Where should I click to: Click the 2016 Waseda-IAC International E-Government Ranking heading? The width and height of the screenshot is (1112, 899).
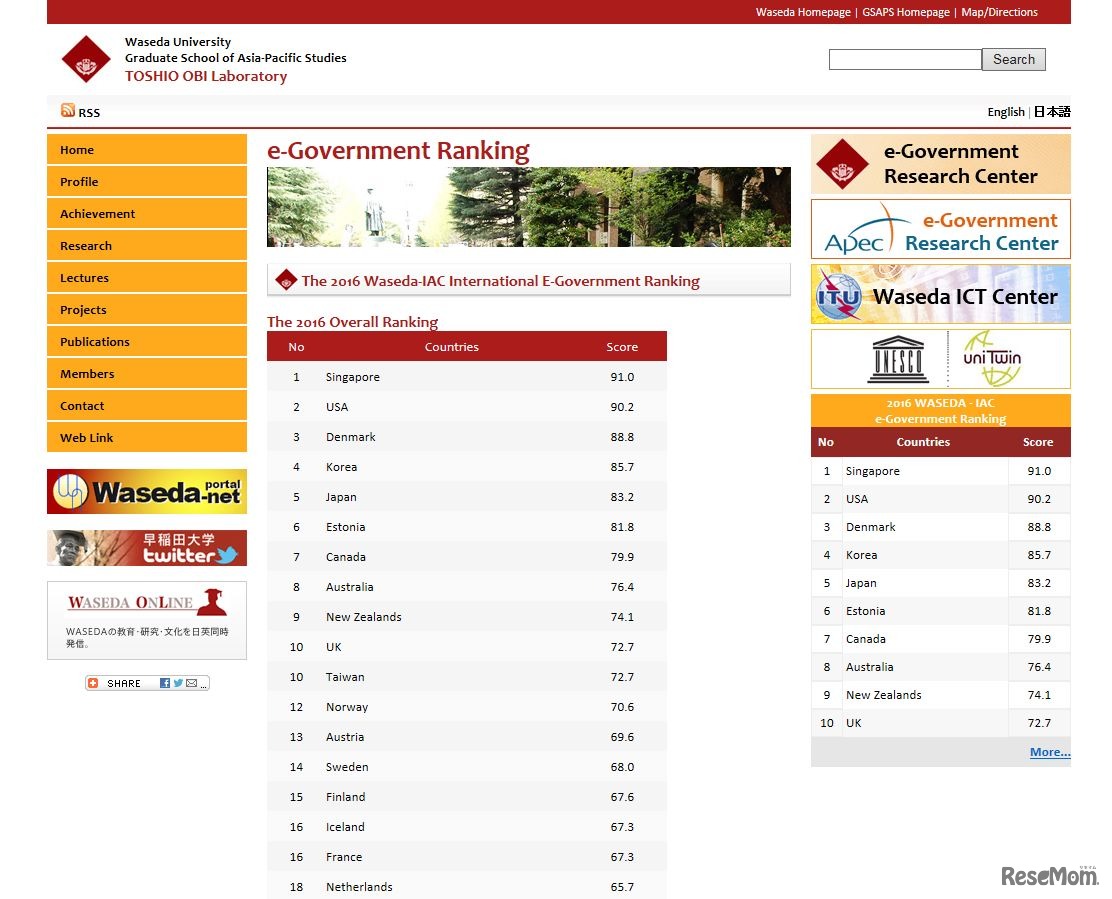pyautogui.click(x=500, y=281)
